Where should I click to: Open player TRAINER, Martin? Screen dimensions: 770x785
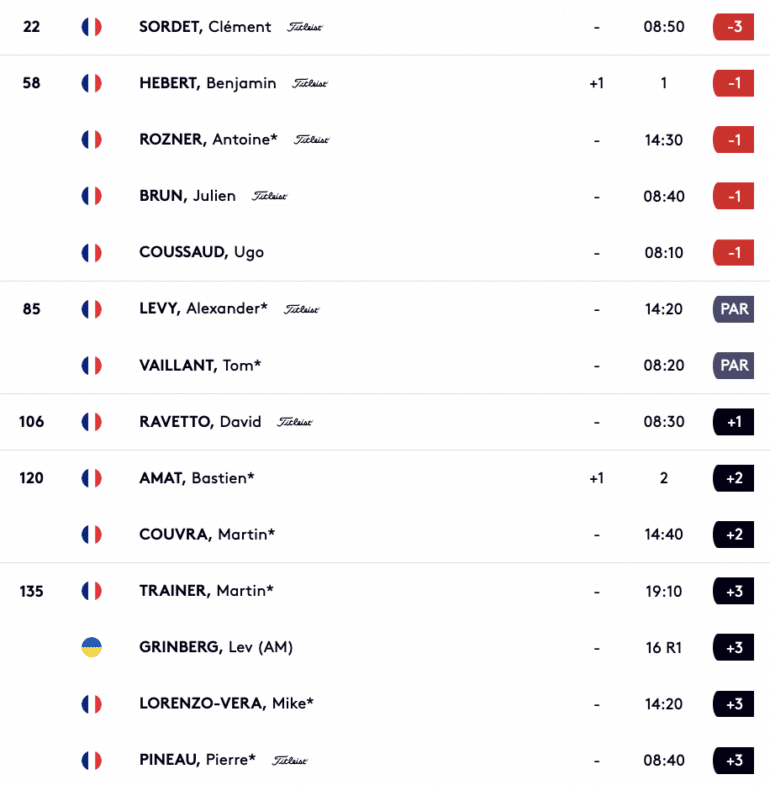pos(206,591)
